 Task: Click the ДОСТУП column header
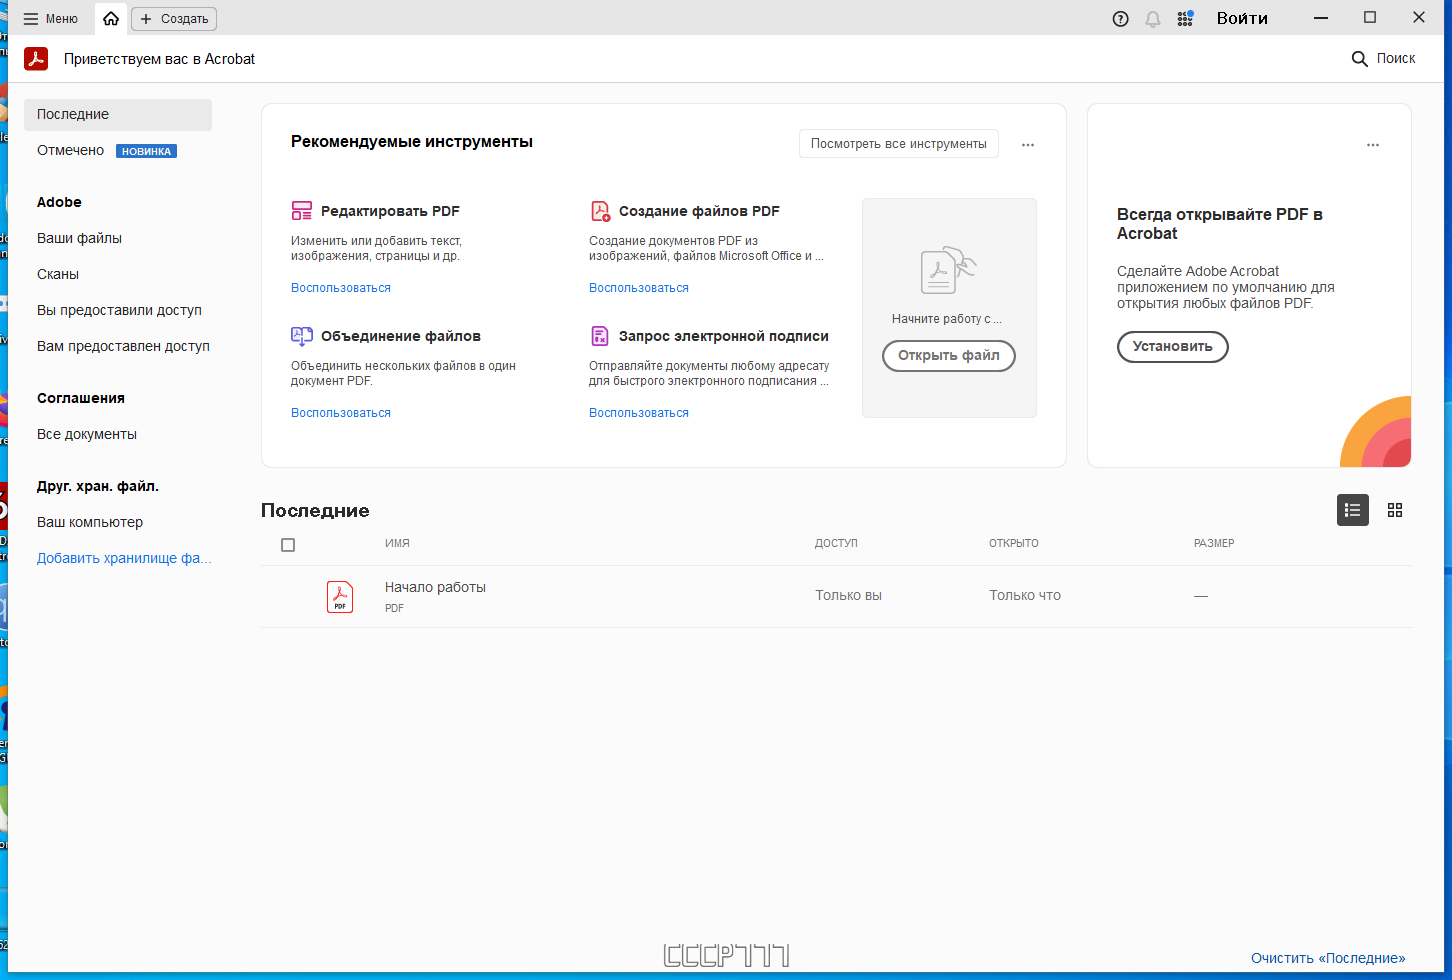[836, 544]
